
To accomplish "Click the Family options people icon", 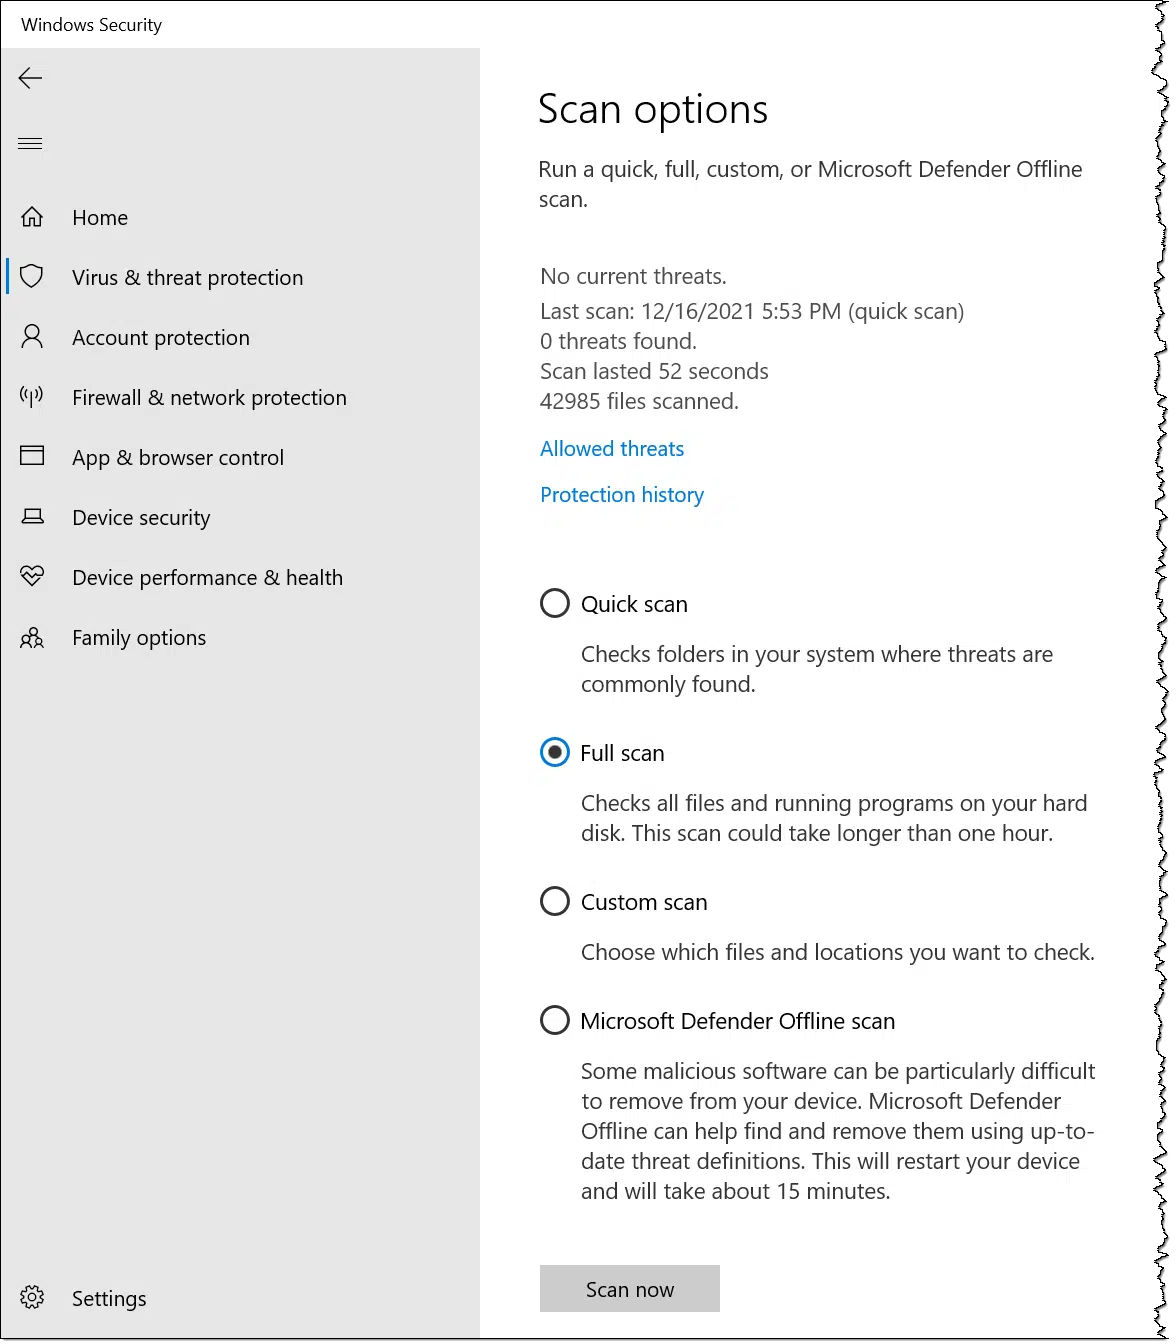I will (x=32, y=637).
